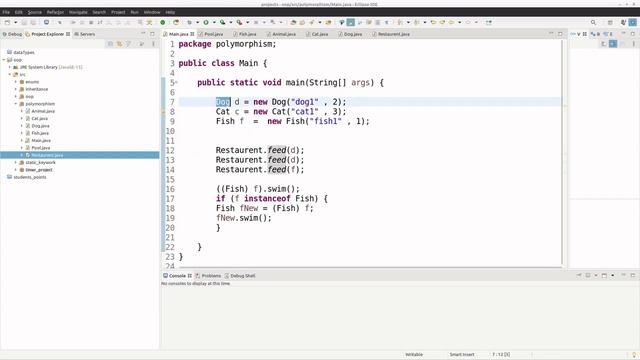The image size is (640, 360).
Task: Click the green Run launch circle icon
Action: point(162,22)
